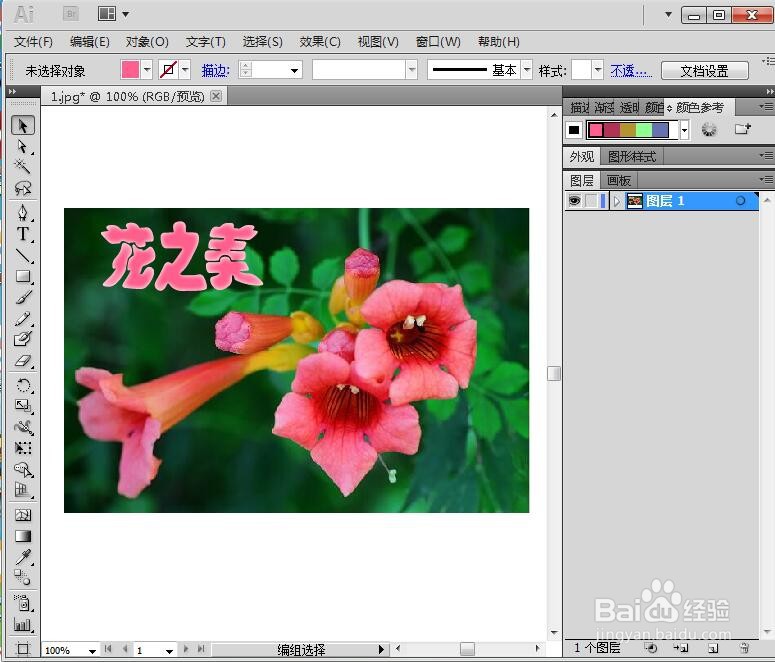
Task: Select the Gradient tool
Action: point(23,536)
